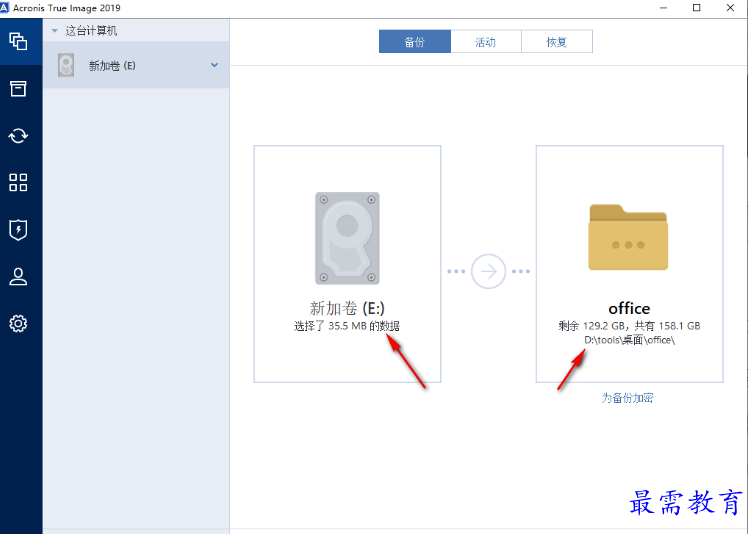
Task: Select the office folder destination image
Action: tap(628, 238)
